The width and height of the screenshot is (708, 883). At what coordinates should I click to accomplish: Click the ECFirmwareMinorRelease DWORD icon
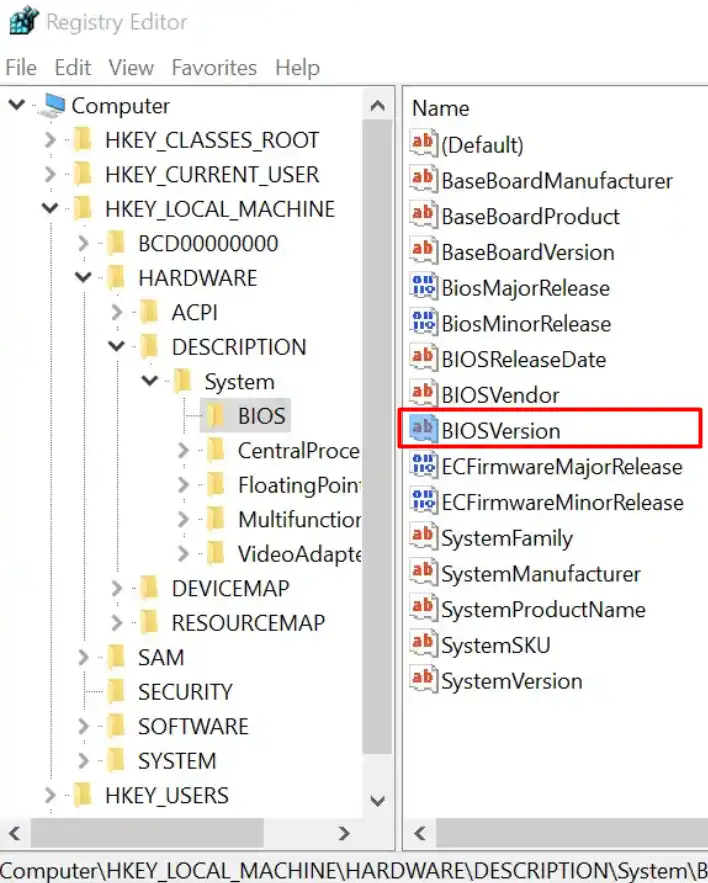[x=424, y=502]
